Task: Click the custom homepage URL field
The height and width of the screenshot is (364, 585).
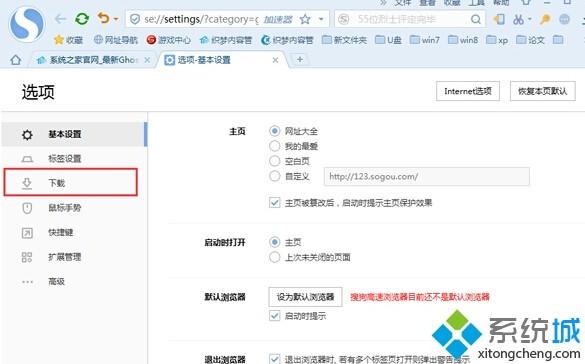Action: 427,176
